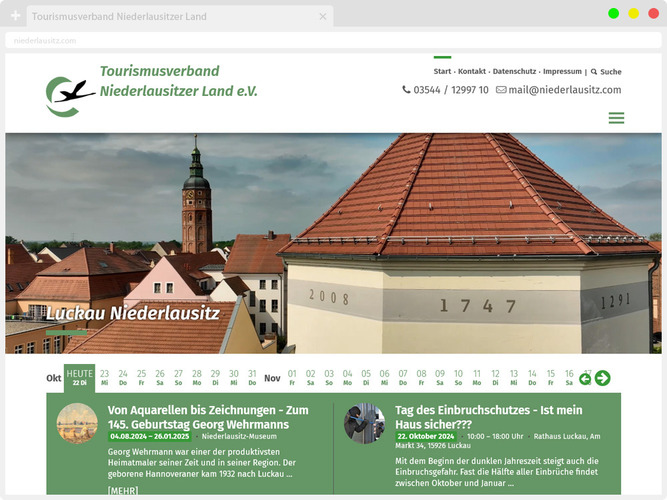Open the Datenschutz page

click(514, 72)
